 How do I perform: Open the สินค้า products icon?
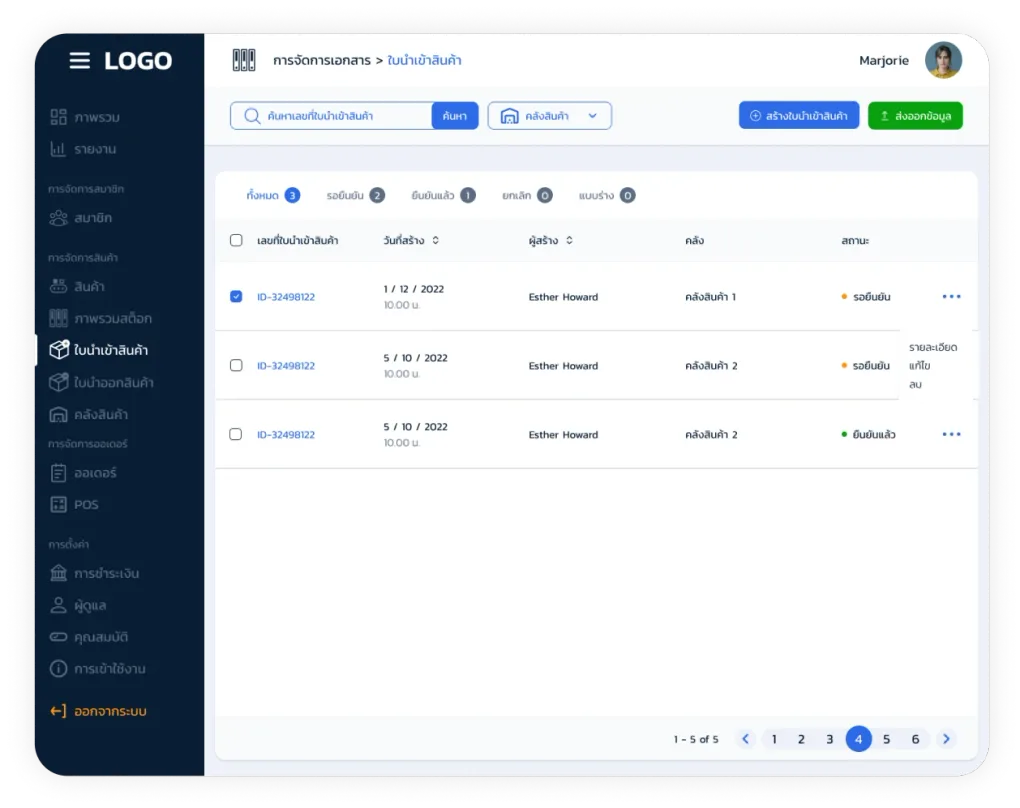point(59,286)
